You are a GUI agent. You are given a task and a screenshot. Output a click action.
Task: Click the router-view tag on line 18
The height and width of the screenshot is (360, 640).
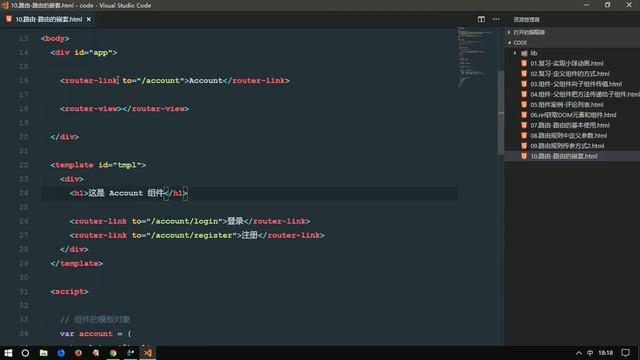tap(124, 109)
